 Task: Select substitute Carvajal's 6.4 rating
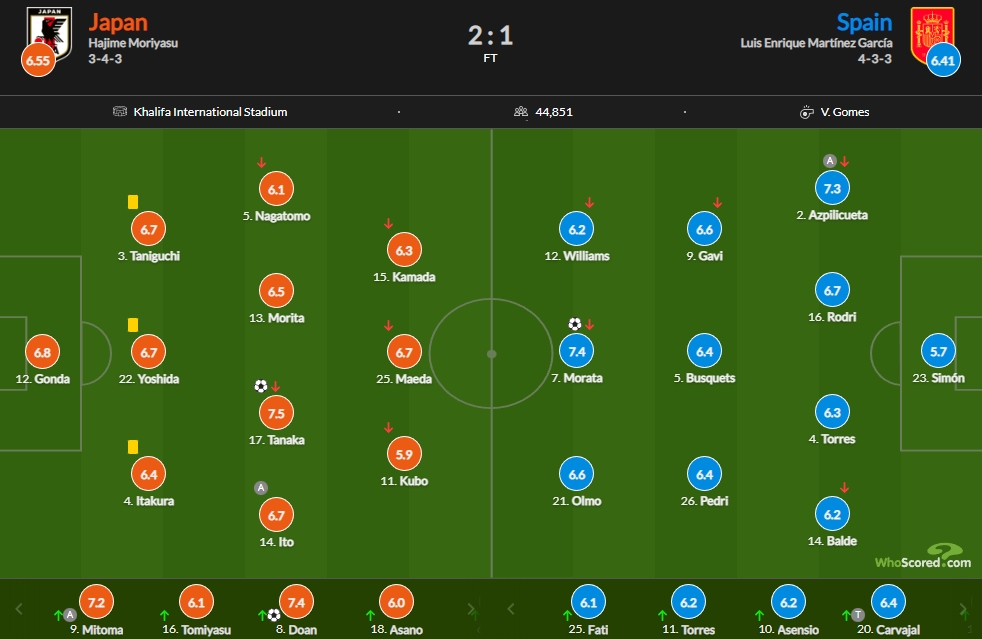click(x=888, y=602)
